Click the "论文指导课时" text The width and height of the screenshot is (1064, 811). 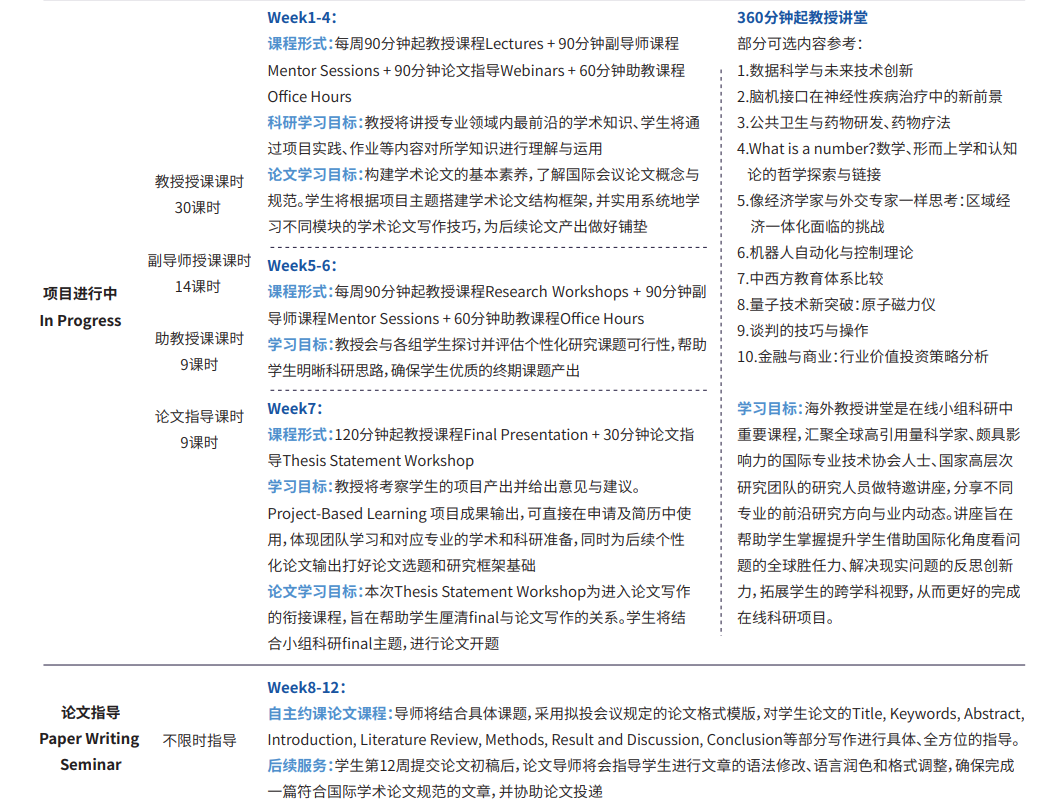pyautogui.click(x=199, y=417)
